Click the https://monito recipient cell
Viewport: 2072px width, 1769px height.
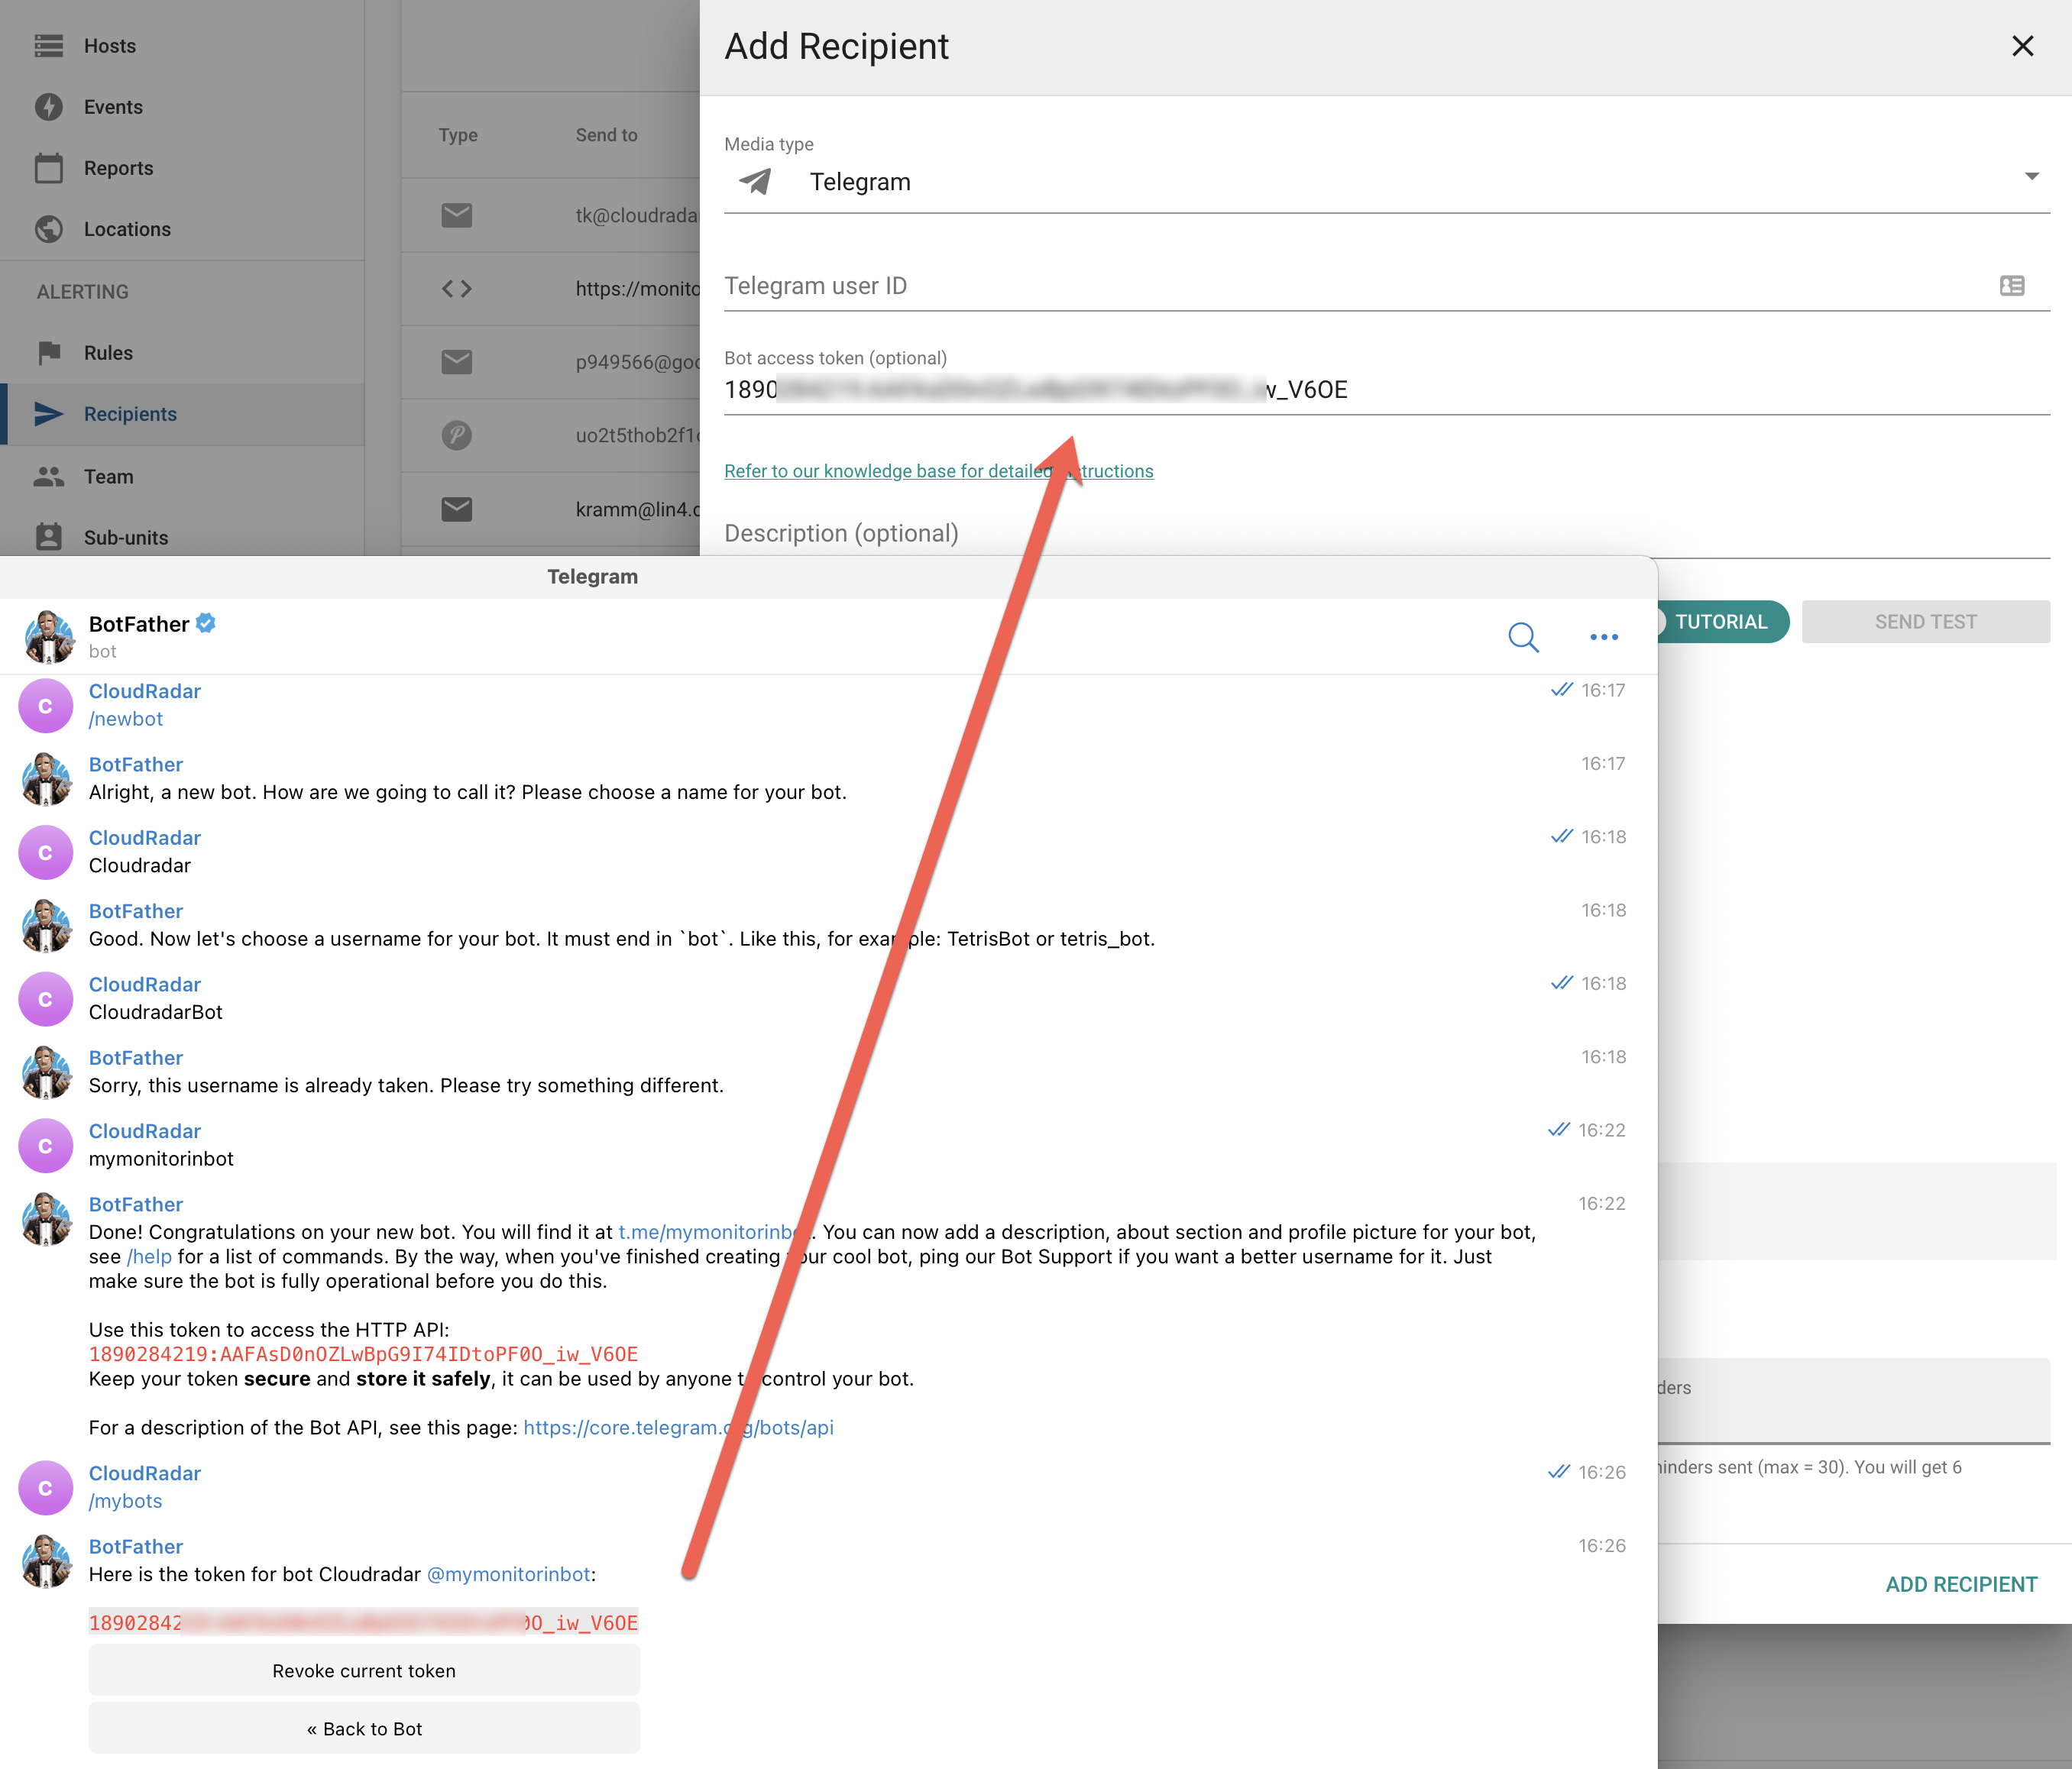click(637, 289)
